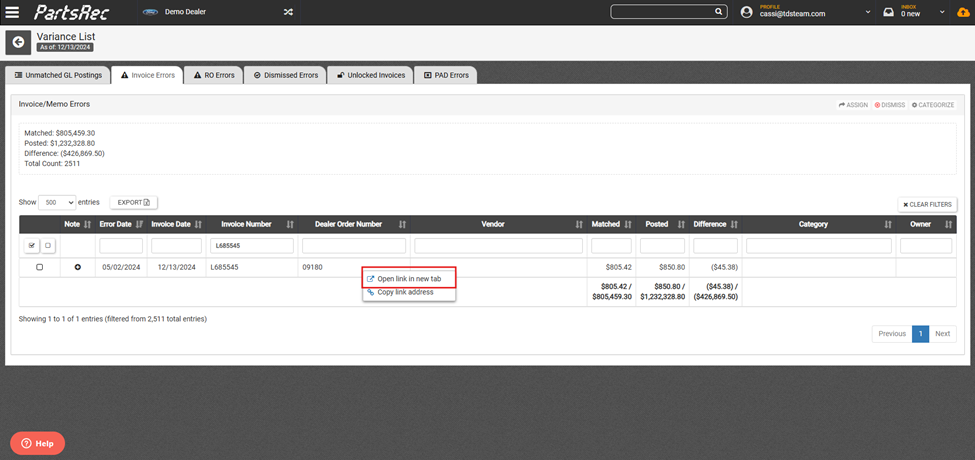Click the Dealer Order Number filter field

354,246
